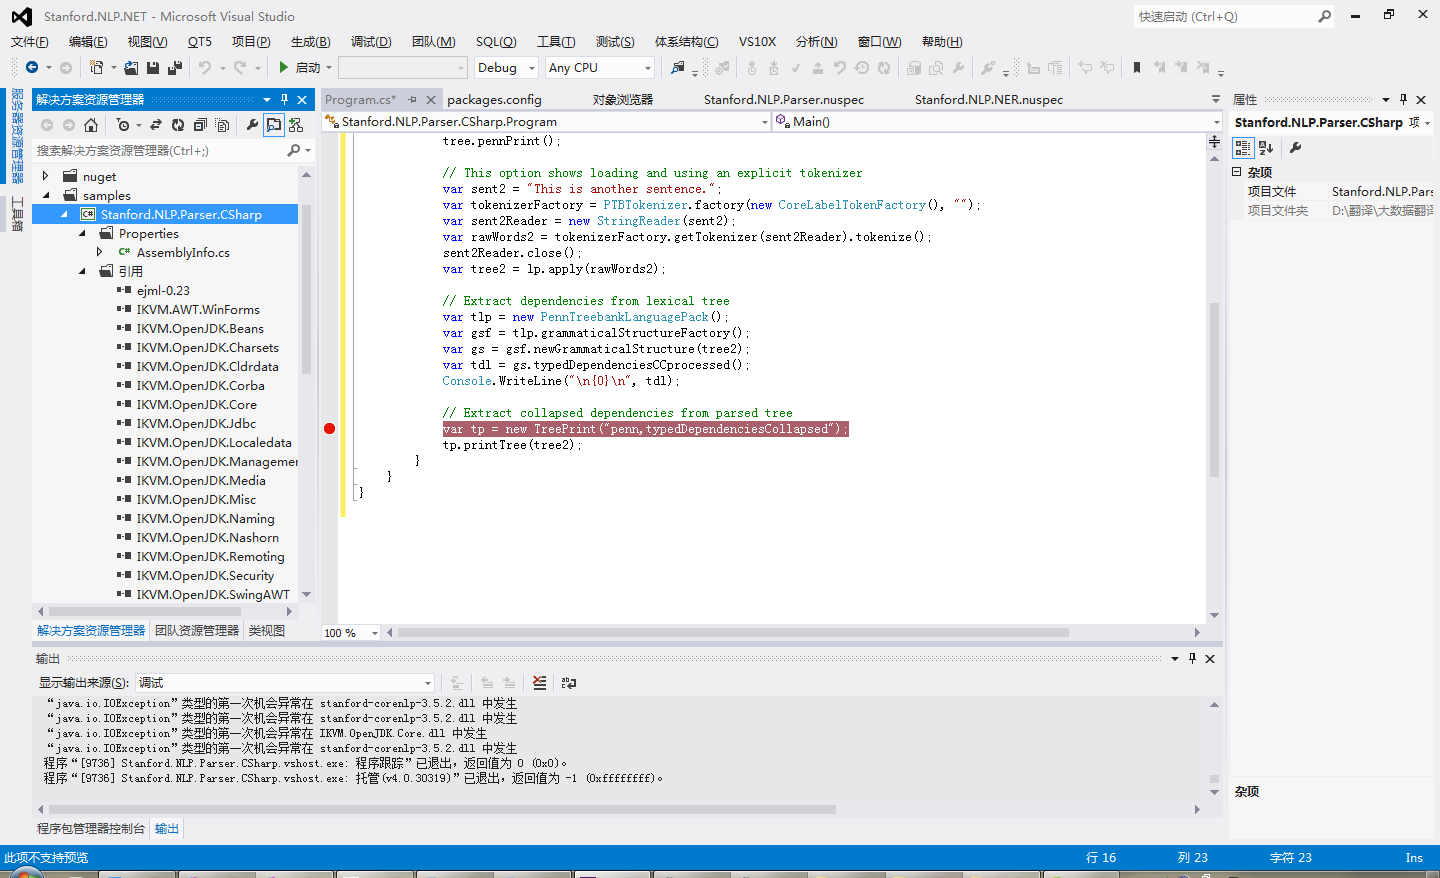Open the 调试(D) menu
This screenshot has height=878, width=1440.
(371, 41)
